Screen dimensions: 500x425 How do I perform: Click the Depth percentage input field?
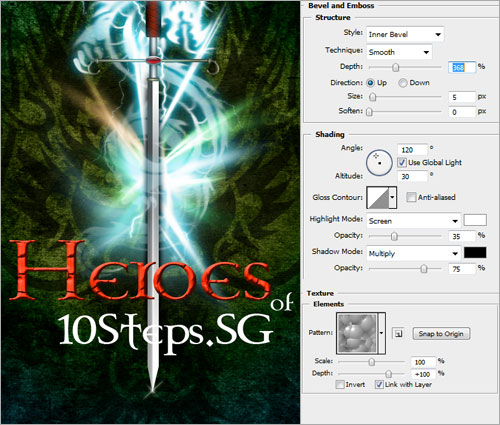pos(462,67)
